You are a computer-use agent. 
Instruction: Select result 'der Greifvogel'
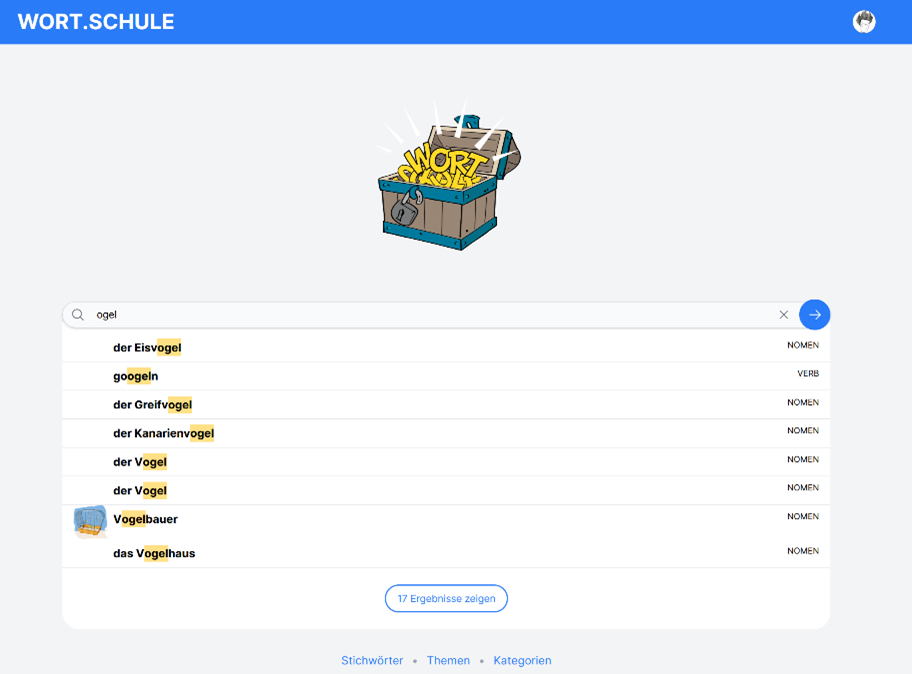446,404
